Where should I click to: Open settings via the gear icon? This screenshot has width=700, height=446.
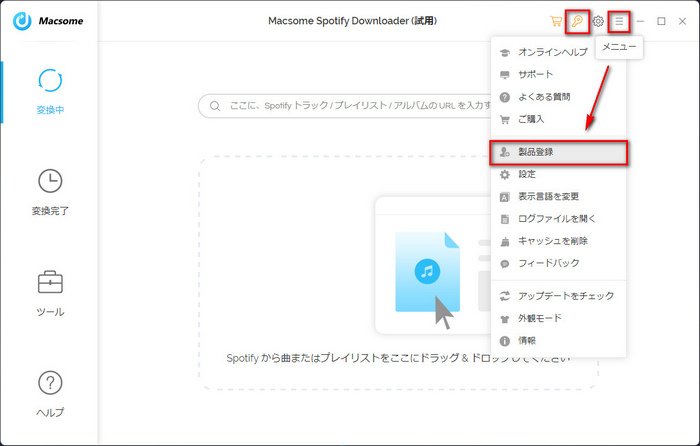tap(598, 21)
